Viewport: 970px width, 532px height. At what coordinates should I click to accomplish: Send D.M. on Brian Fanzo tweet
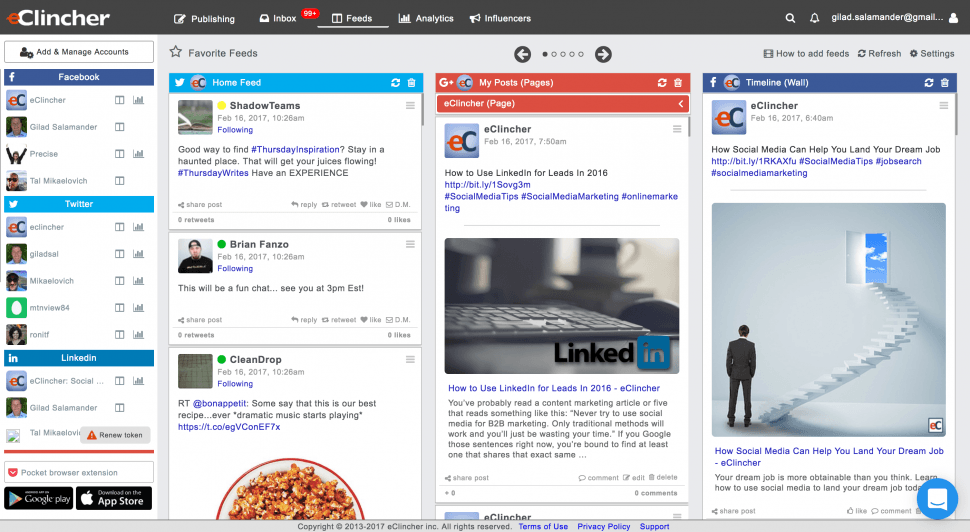[398, 320]
